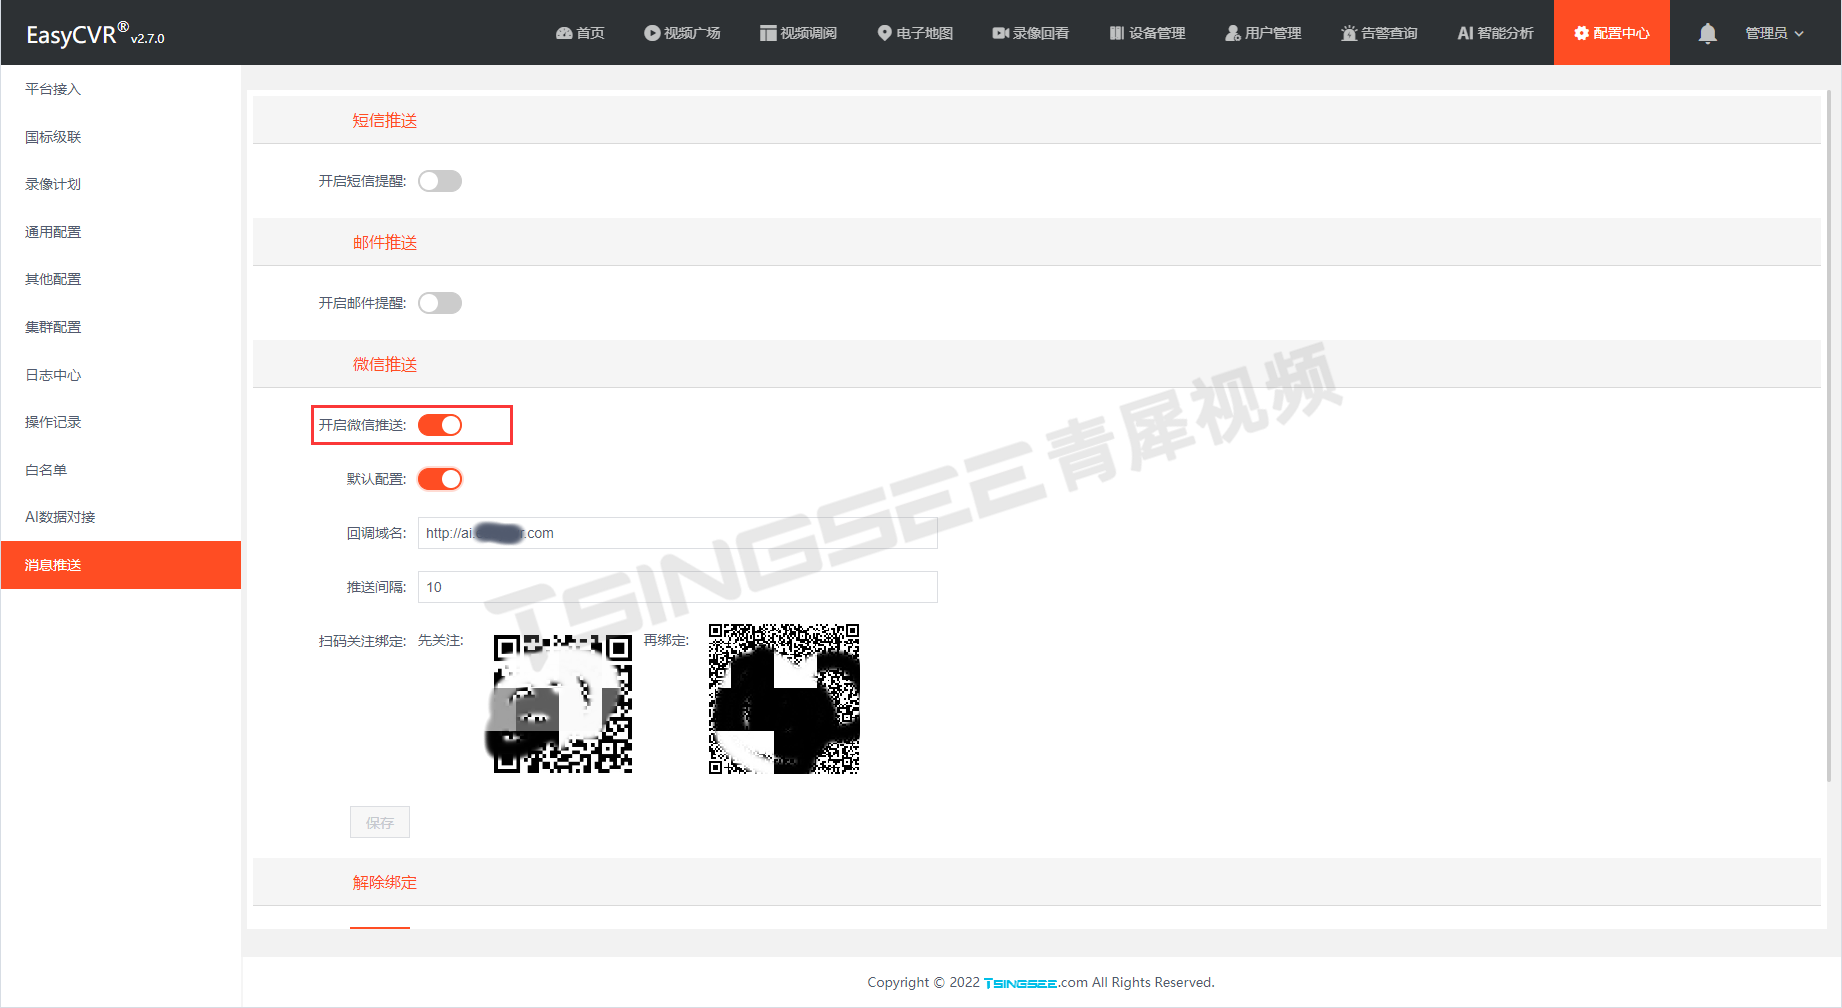
Task: Click the device management icon
Action: coord(1117,33)
